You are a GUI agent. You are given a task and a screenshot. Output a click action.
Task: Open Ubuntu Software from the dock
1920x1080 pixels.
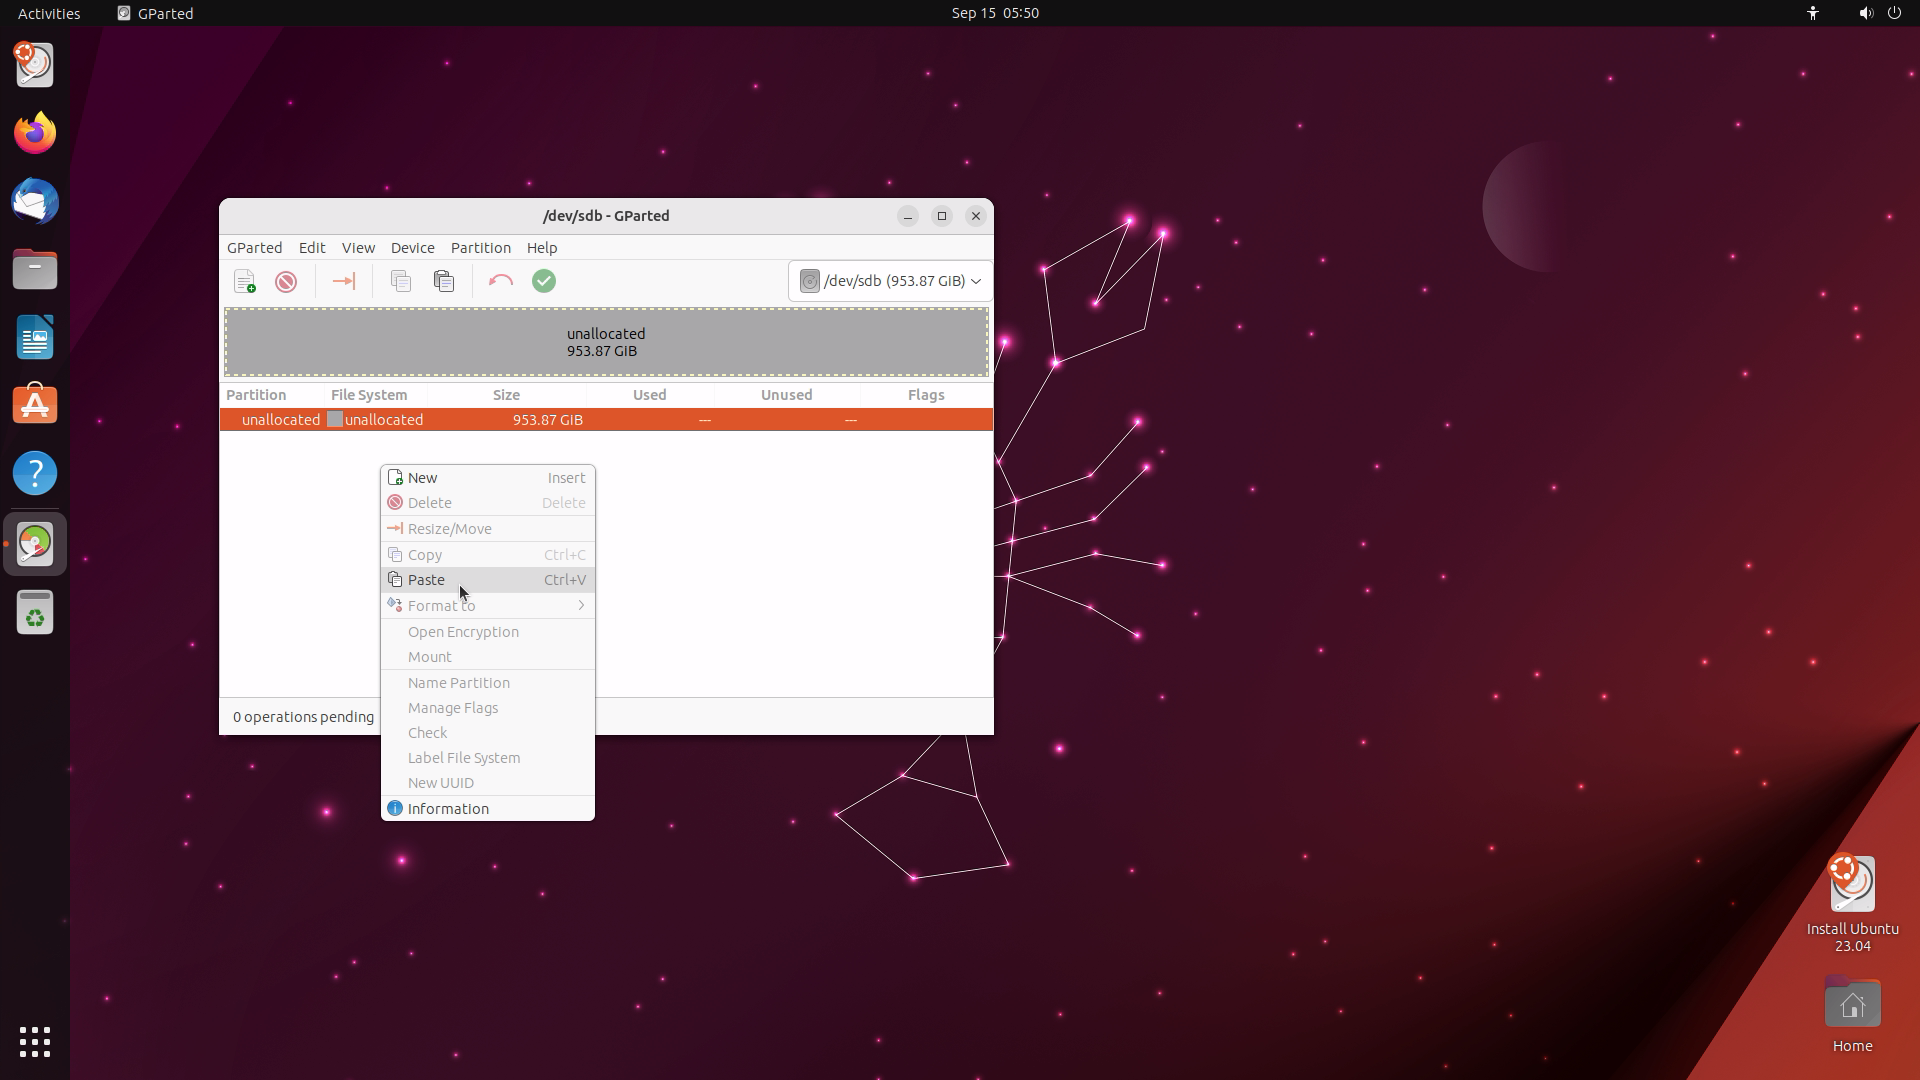pyautogui.click(x=35, y=405)
